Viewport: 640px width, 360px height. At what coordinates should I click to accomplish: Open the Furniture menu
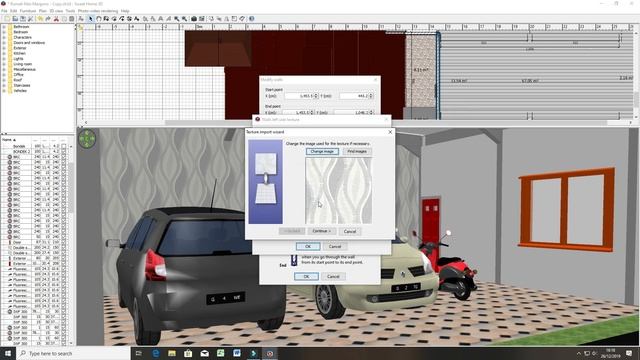coord(28,11)
